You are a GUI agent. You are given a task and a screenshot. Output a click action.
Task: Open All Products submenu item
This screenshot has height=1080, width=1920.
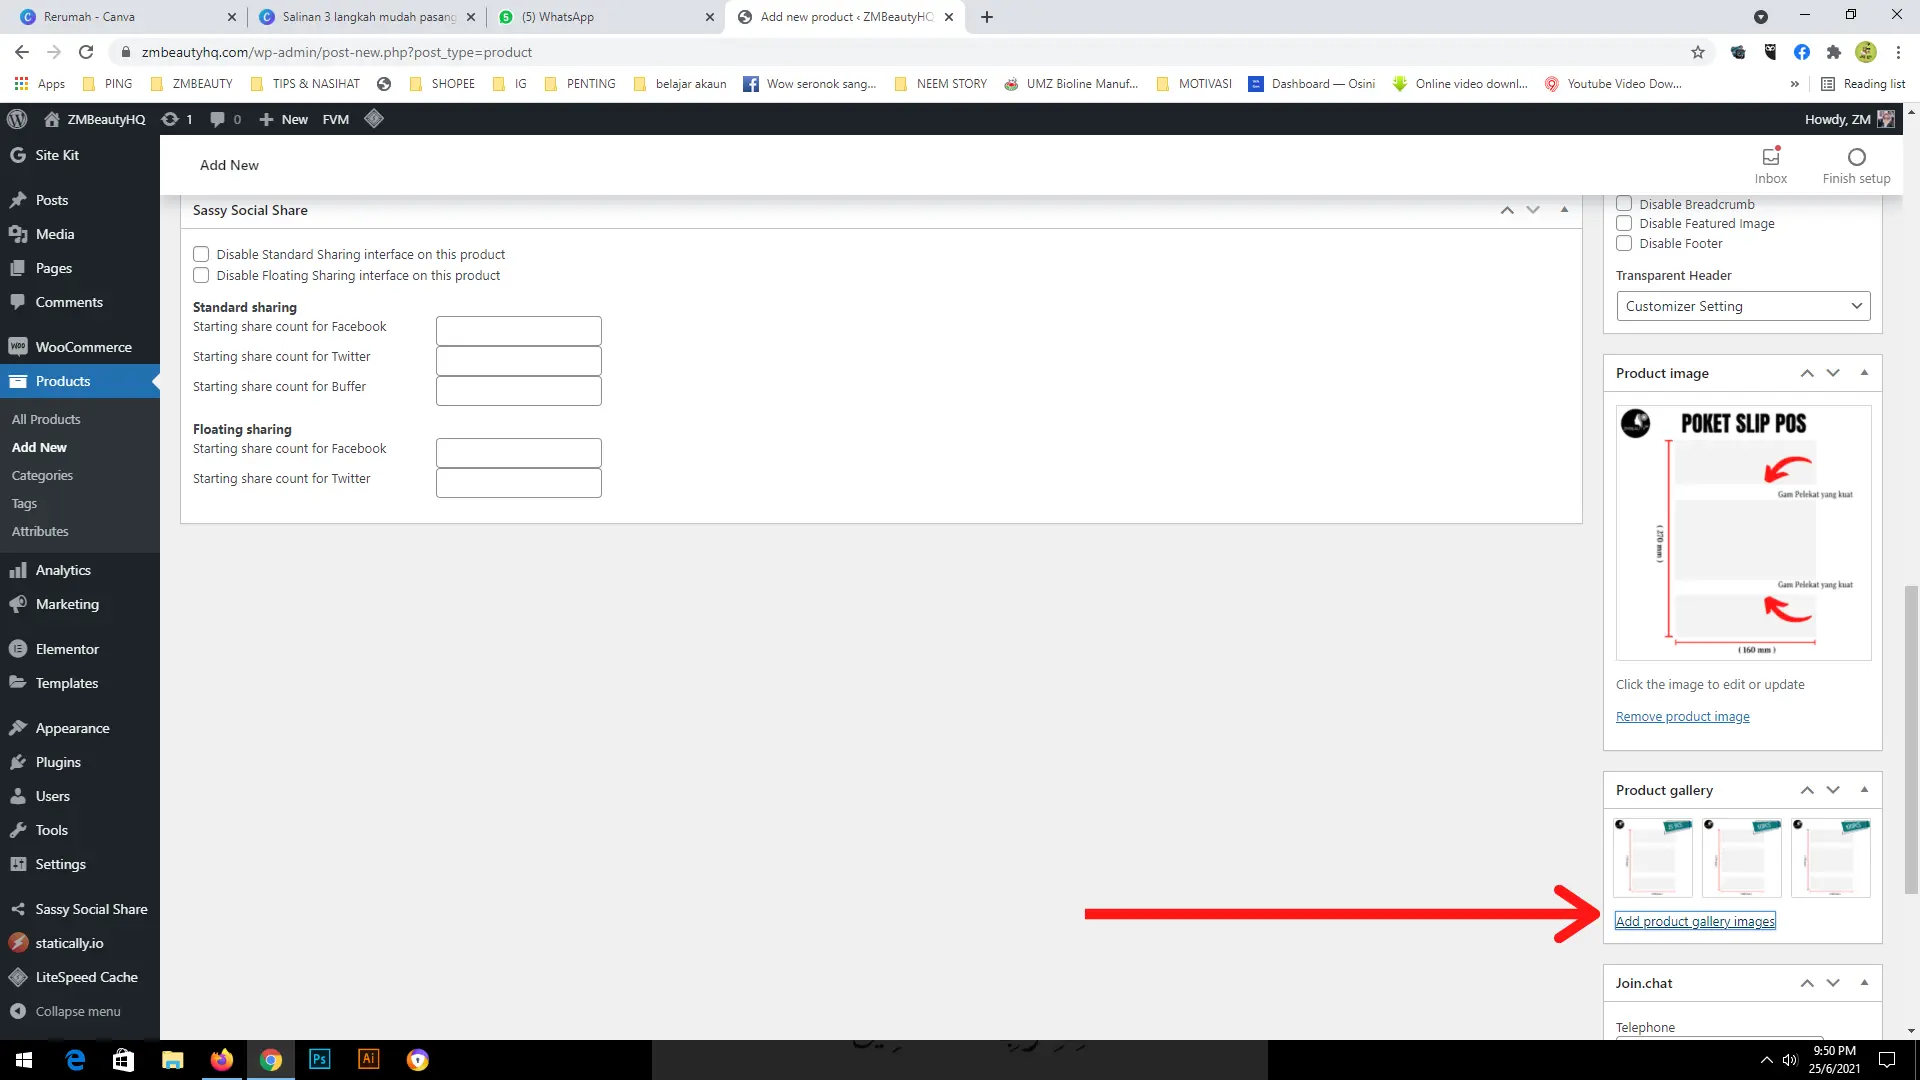click(46, 419)
